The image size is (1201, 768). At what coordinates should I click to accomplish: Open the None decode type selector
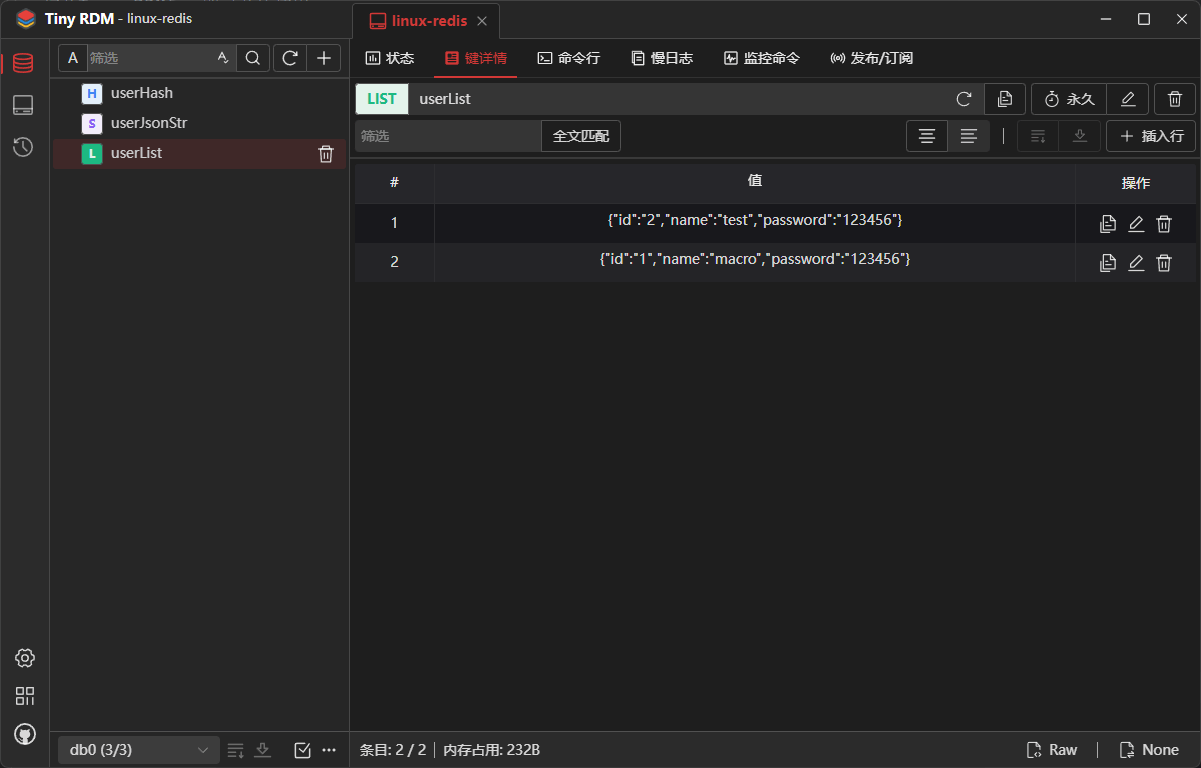pos(1148,750)
